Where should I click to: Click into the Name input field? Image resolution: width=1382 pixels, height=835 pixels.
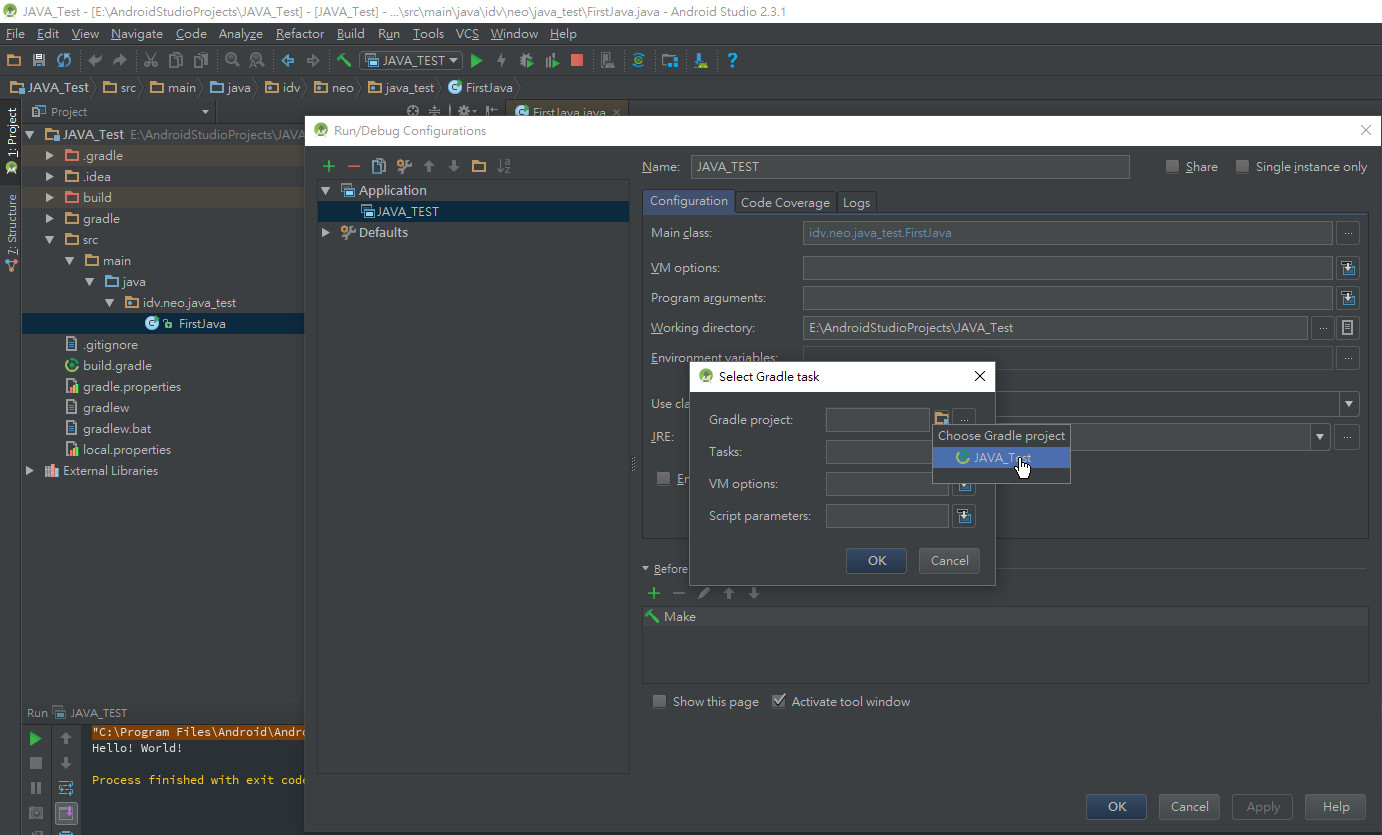tap(909, 167)
